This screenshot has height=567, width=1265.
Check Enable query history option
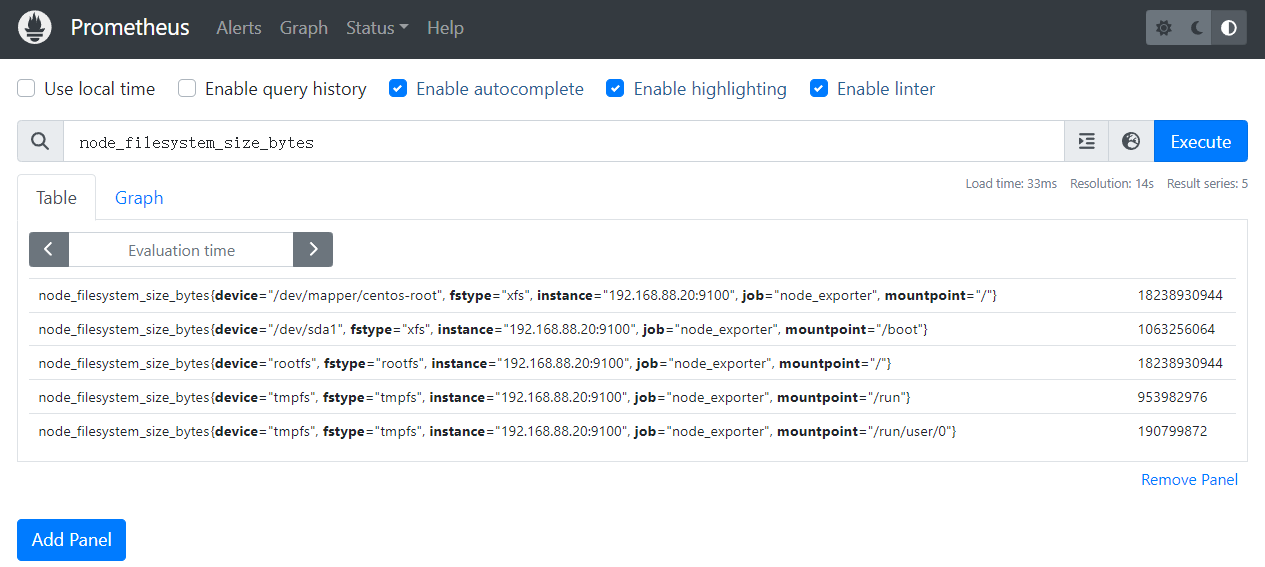187,89
